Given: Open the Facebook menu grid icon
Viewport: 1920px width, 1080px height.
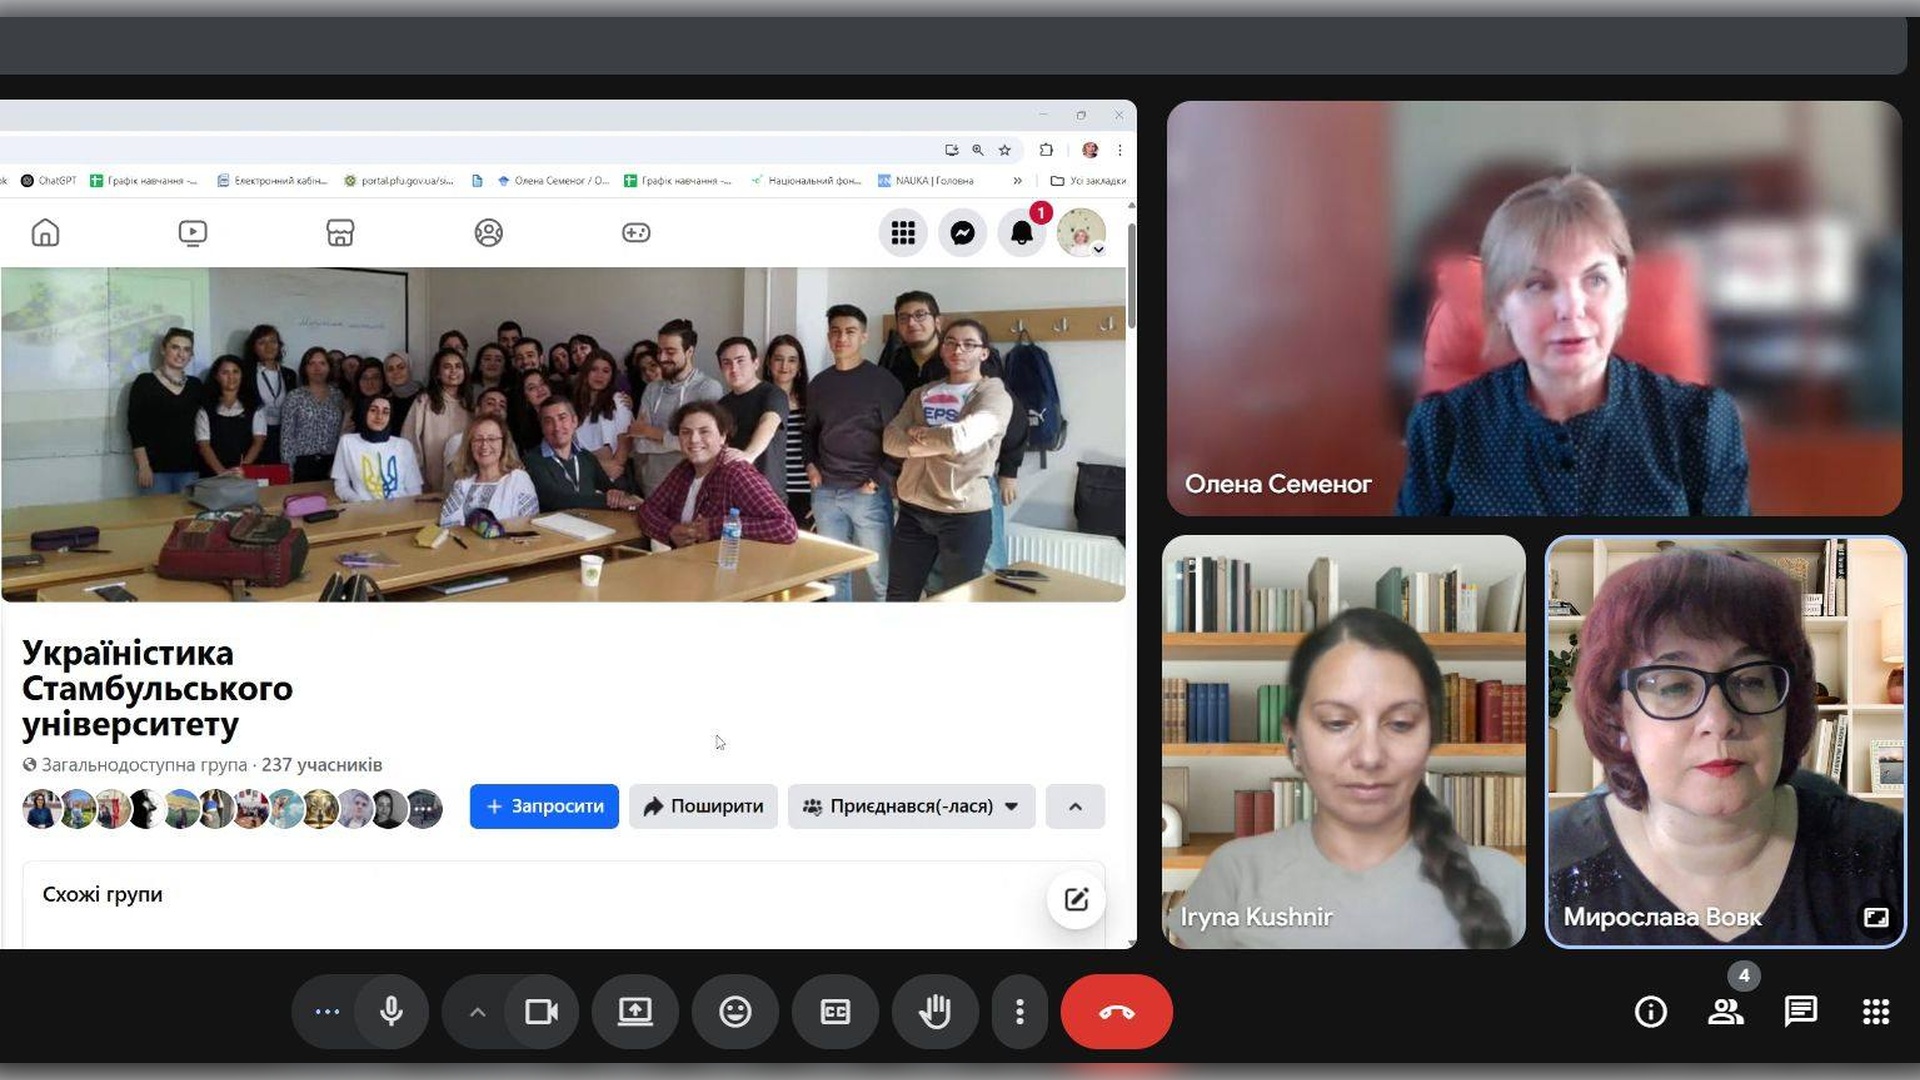Looking at the screenshot, I should tap(903, 233).
